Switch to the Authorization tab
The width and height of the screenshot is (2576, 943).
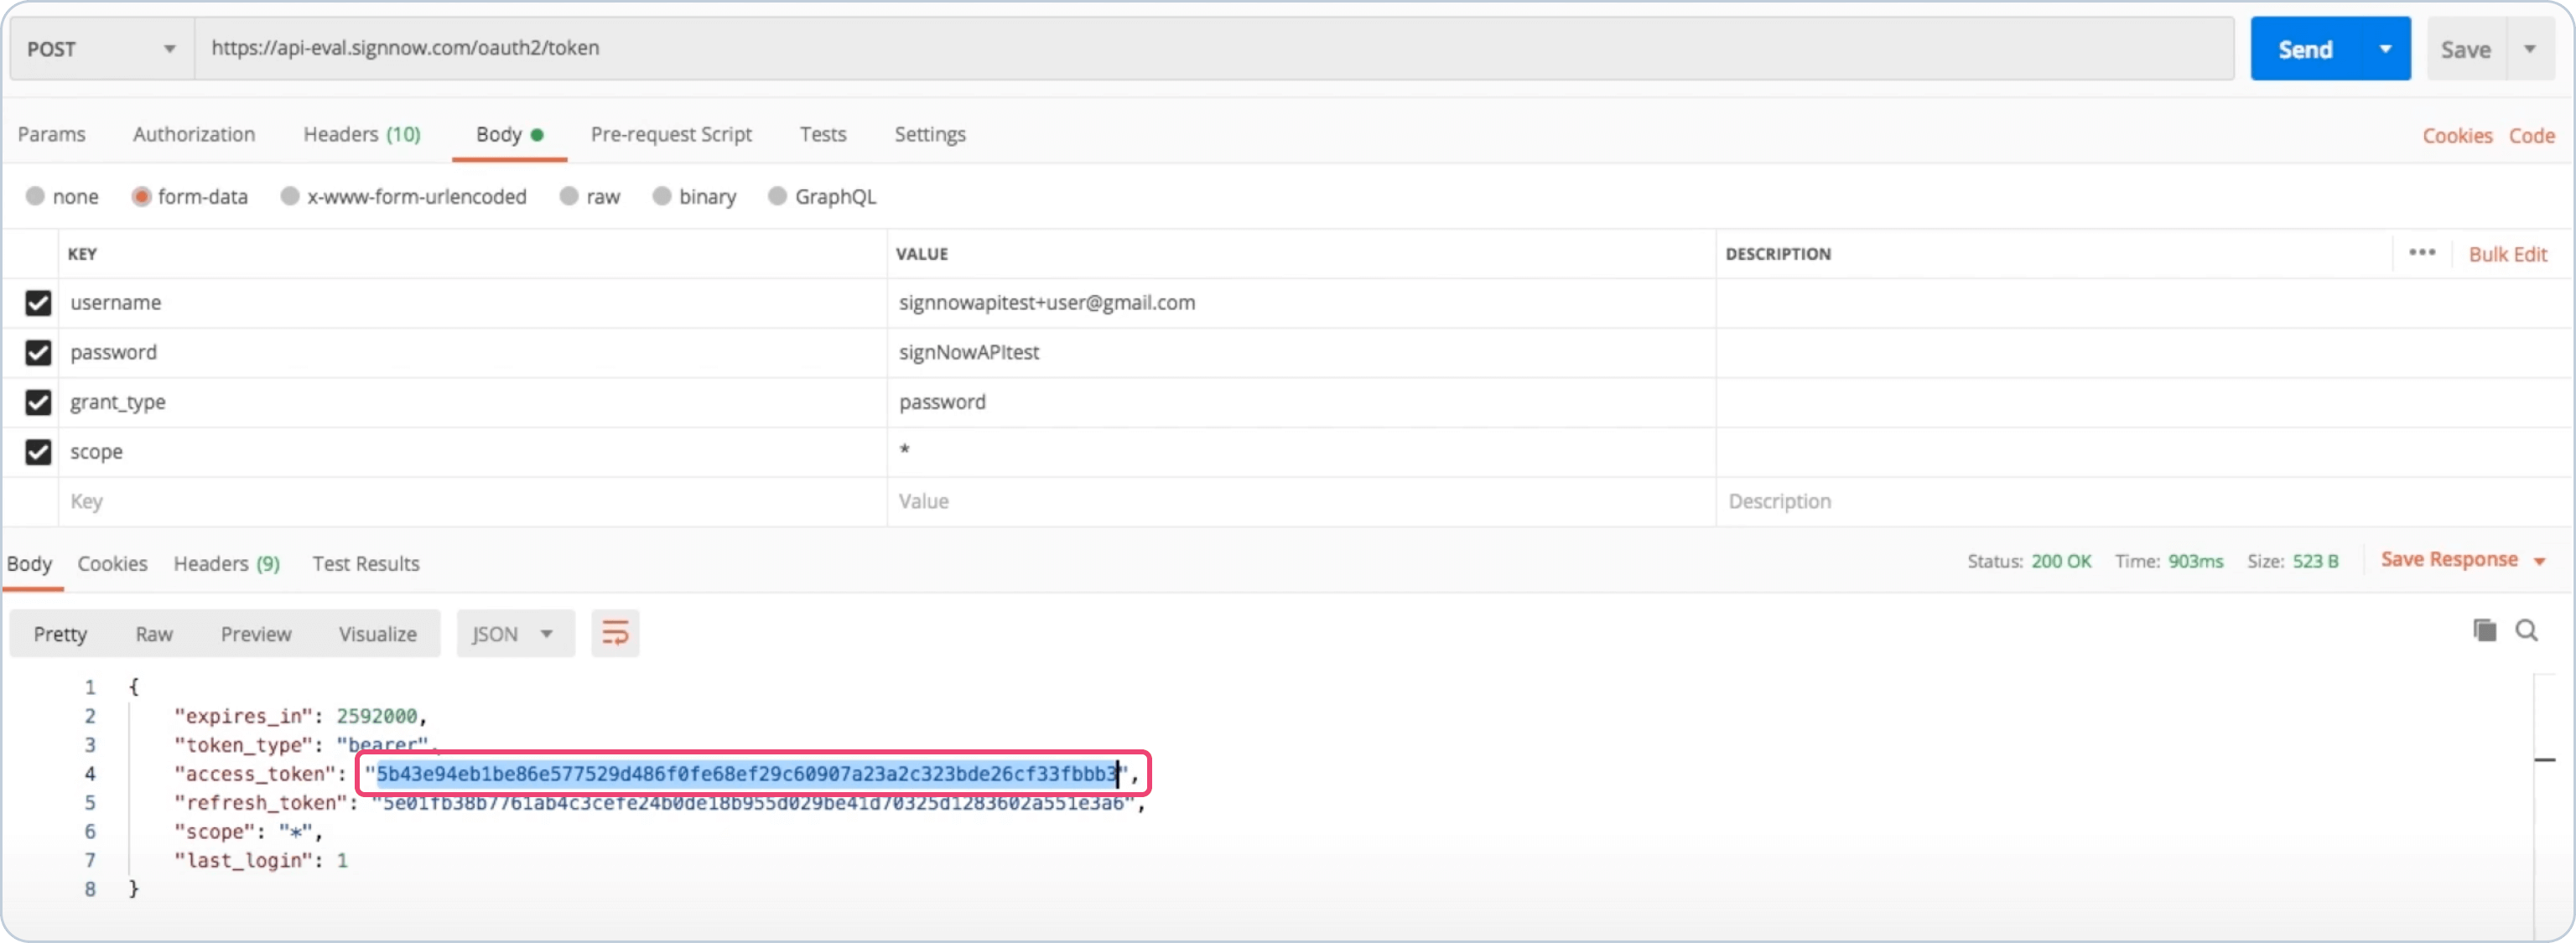194,134
